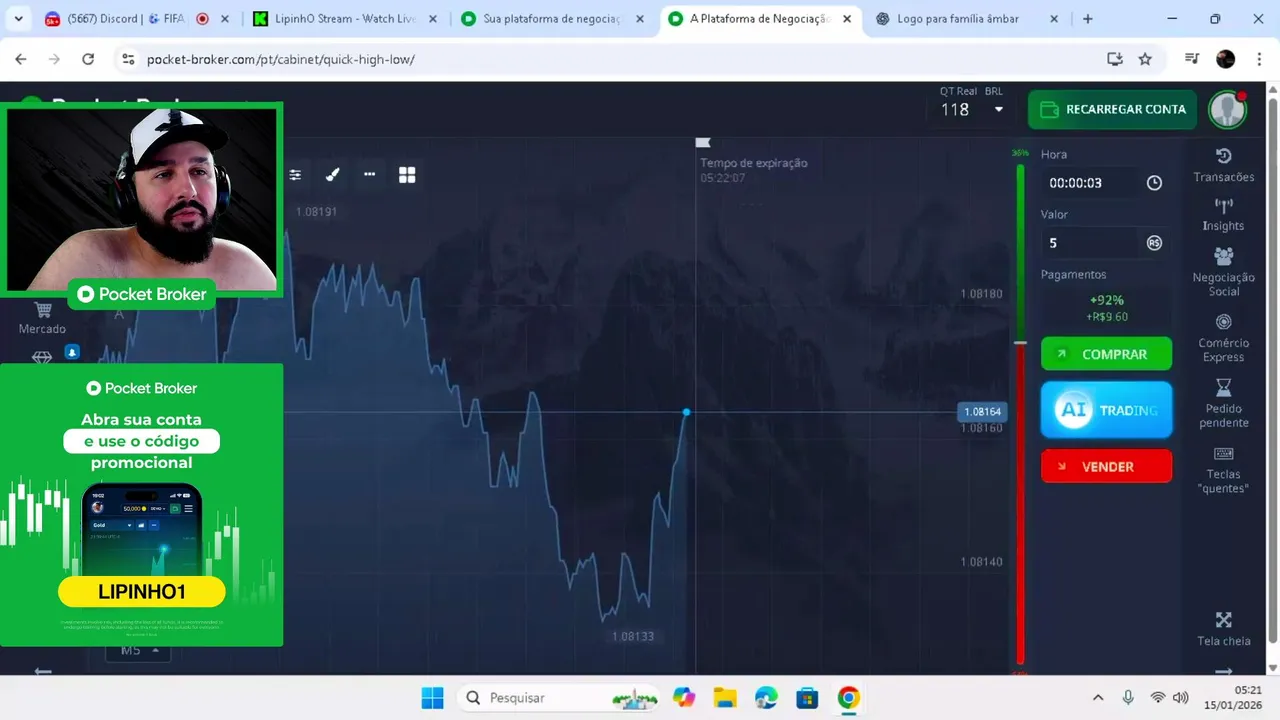Open a new browser tab
Screen dimensions: 1280x720
tap(1088, 19)
